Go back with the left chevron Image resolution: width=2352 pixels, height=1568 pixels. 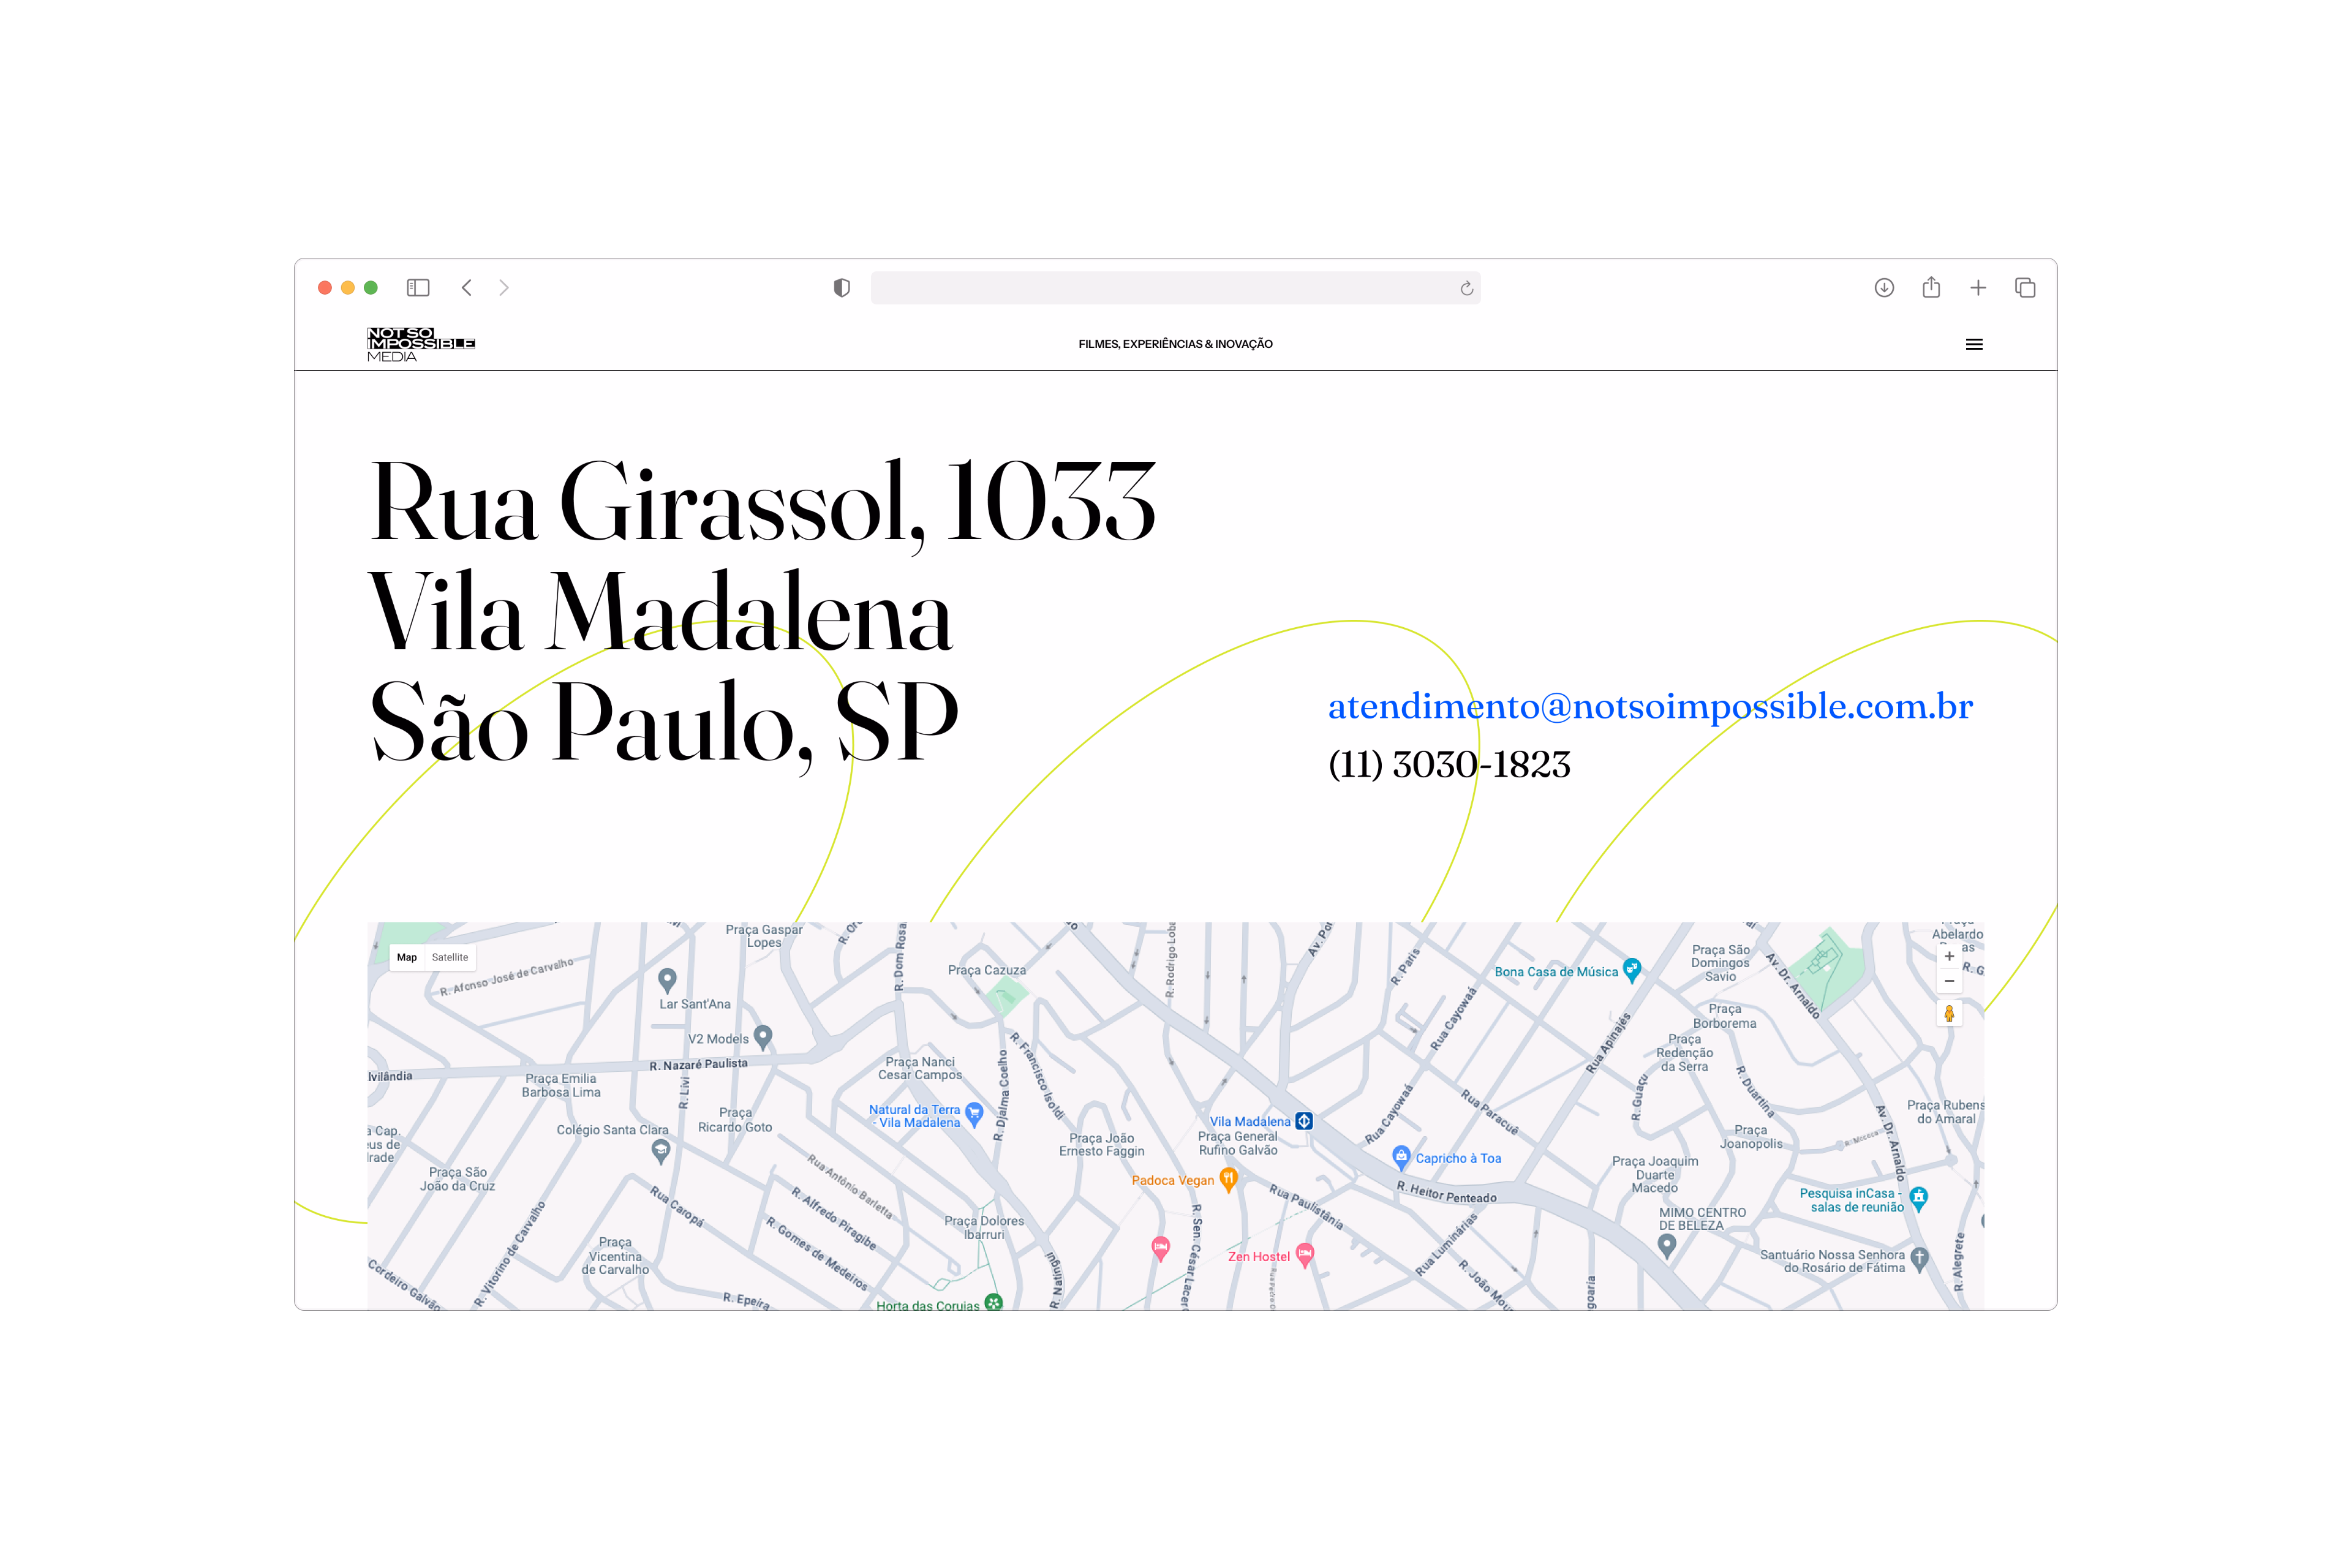pos(466,288)
